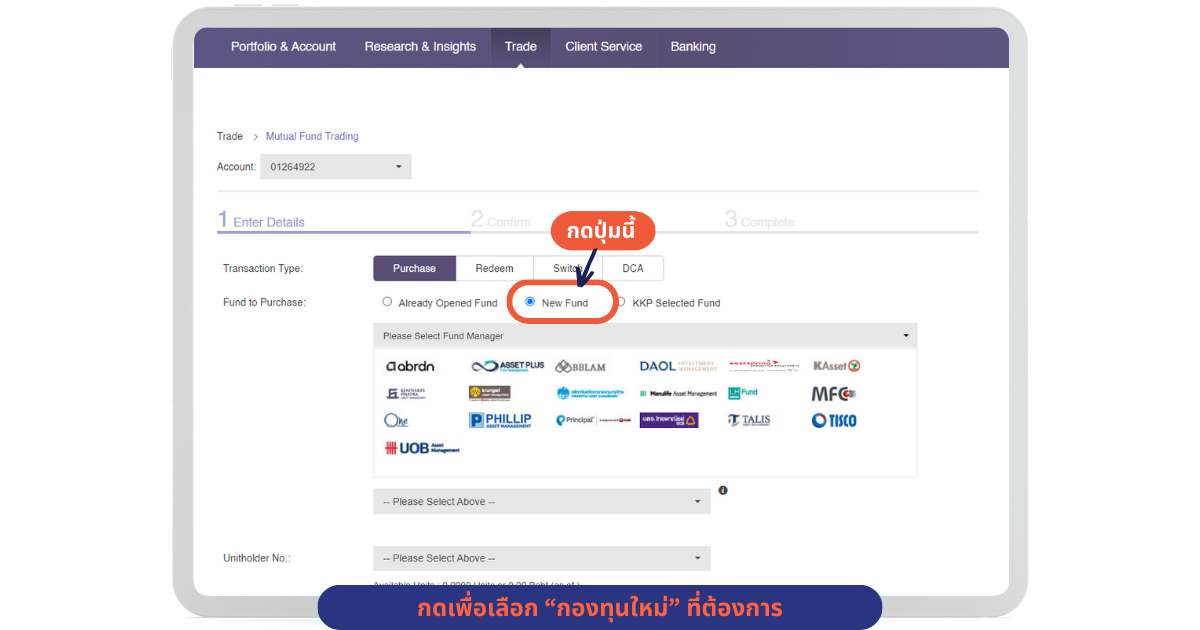Select the Phillip Asset Management logo

click(x=500, y=420)
